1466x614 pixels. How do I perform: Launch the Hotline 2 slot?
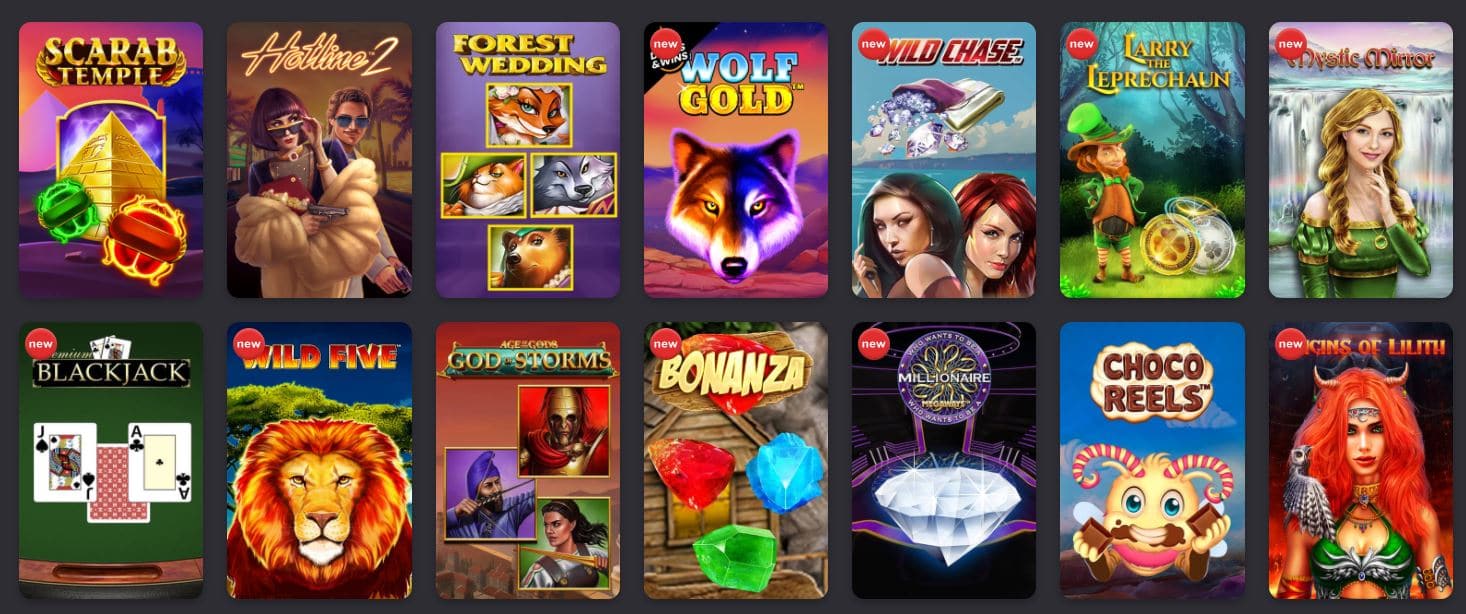(x=319, y=160)
